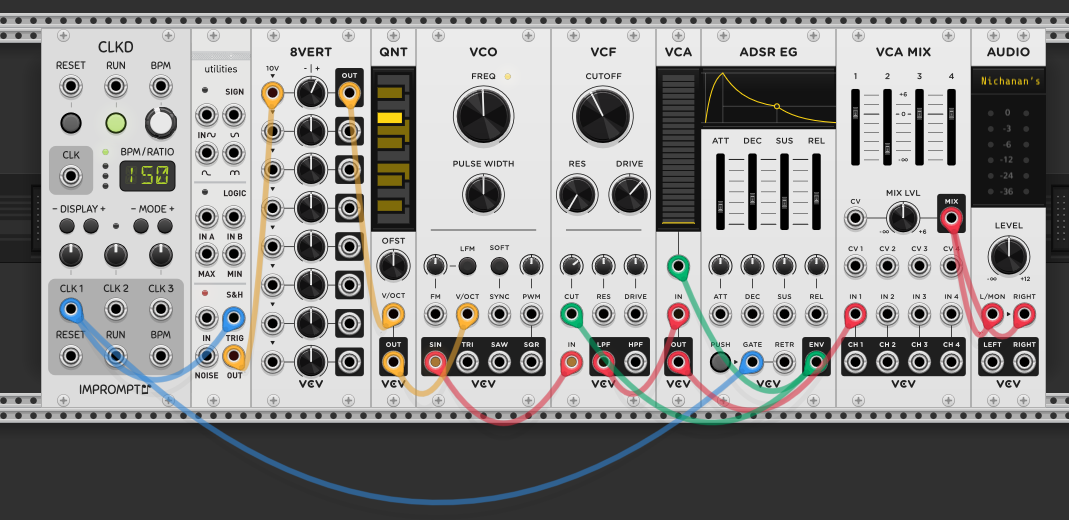
Task: Click the ADSR DEC slider
Action: 752,192
